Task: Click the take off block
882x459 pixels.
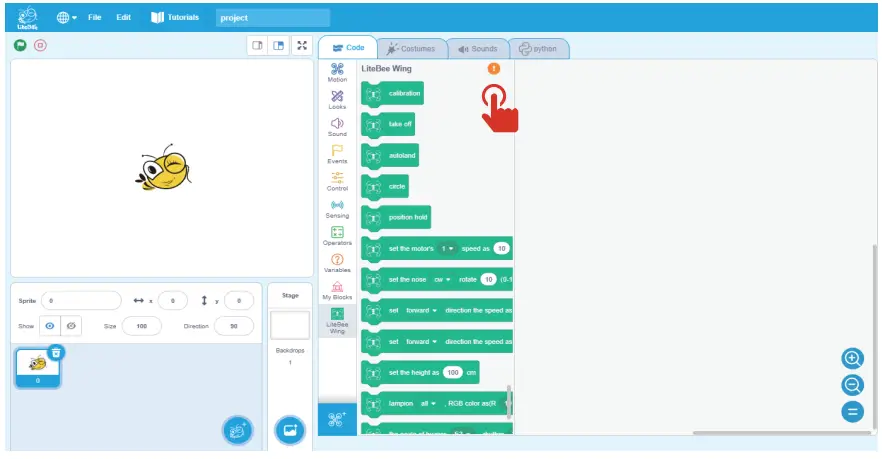Action: (x=388, y=124)
